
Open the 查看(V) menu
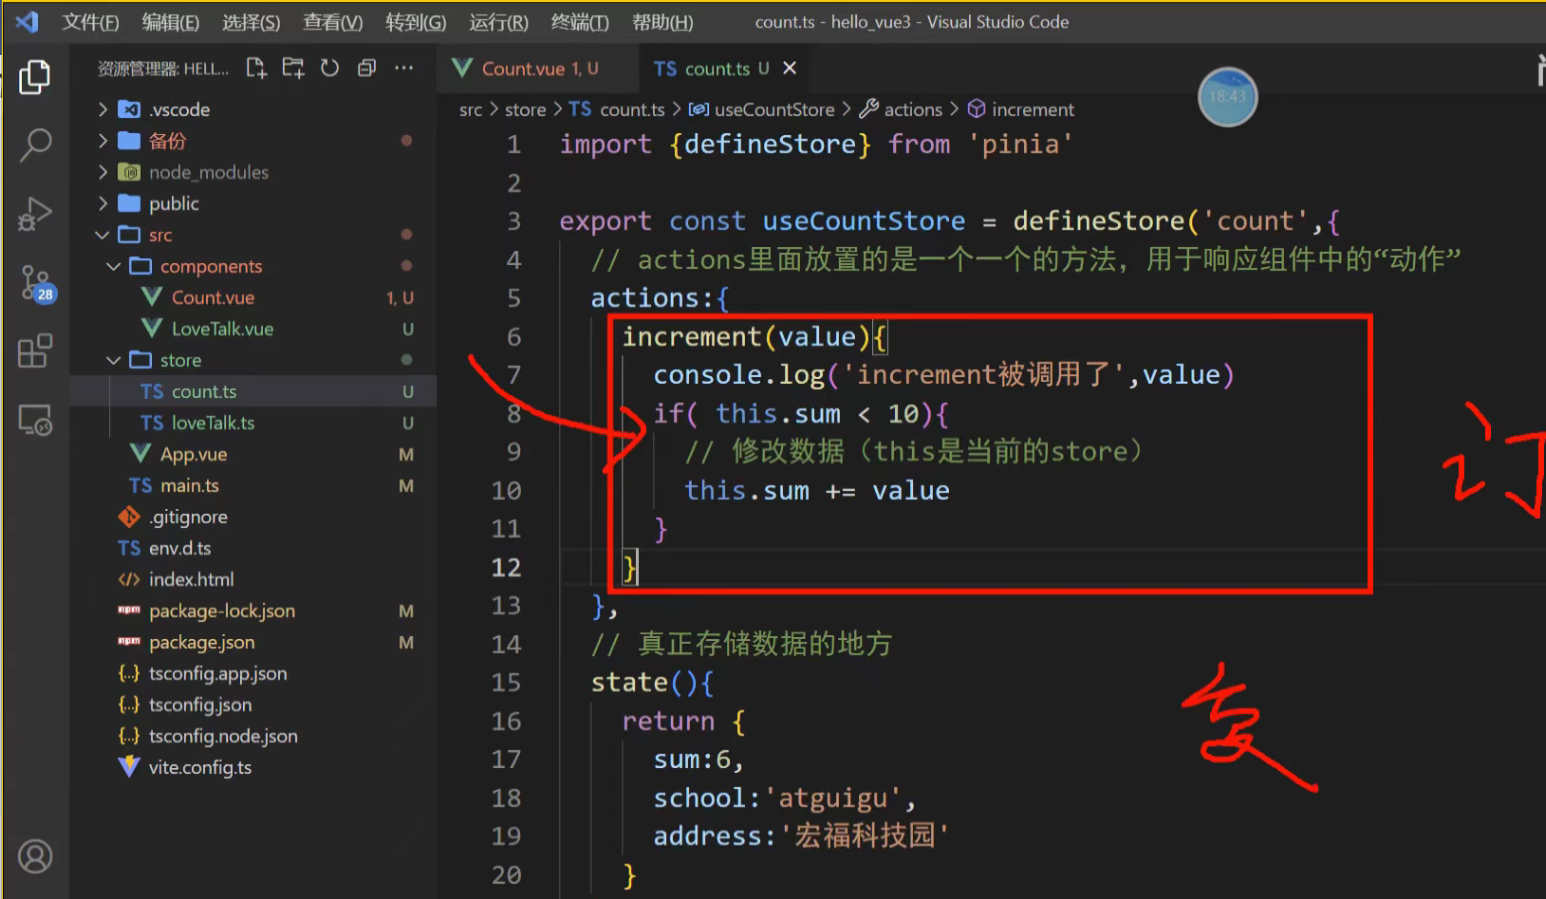[333, 22]
